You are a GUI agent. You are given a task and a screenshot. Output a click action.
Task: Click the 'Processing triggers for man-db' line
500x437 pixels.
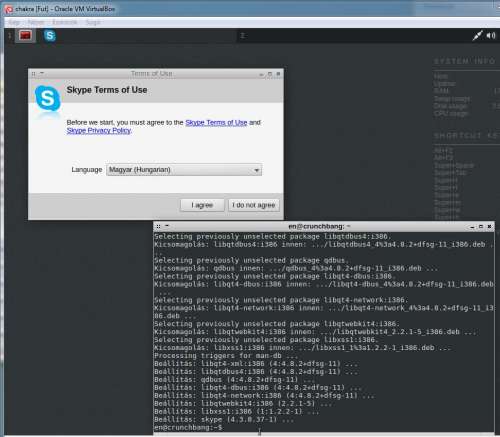pos(226,356)
